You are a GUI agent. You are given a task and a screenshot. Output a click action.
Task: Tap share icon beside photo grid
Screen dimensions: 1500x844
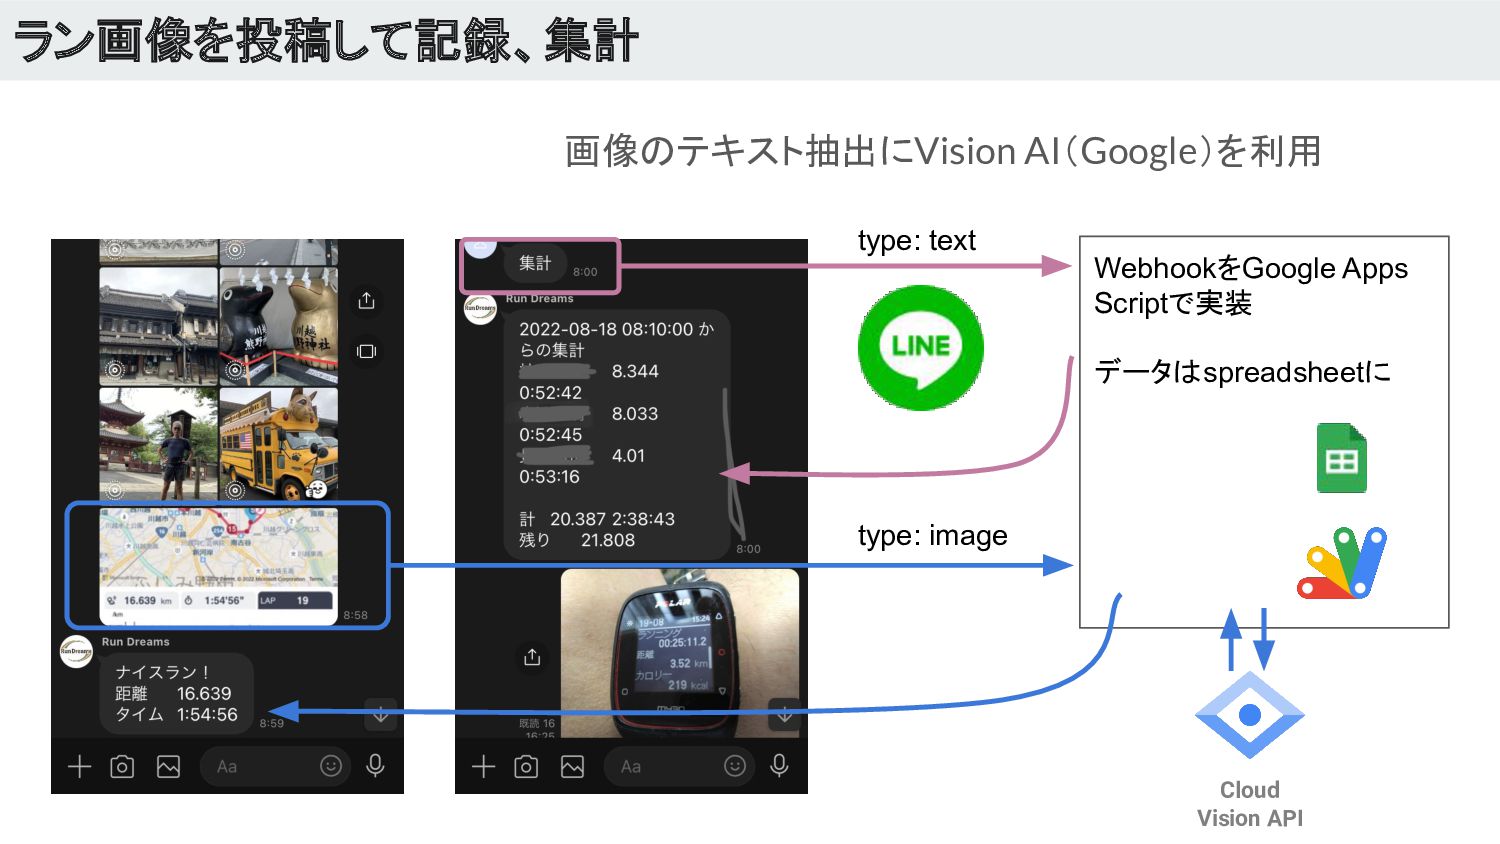point(366,300)
